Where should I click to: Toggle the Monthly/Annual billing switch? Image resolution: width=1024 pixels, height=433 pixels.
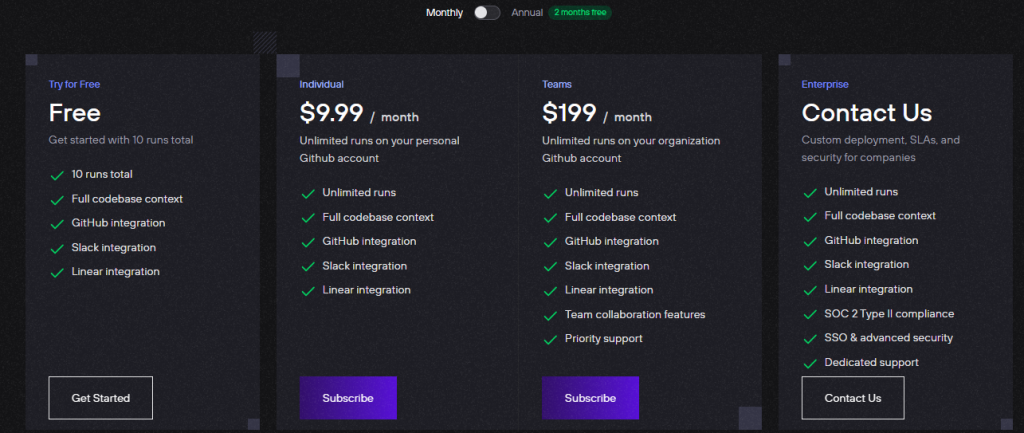(x=487, y=13)
